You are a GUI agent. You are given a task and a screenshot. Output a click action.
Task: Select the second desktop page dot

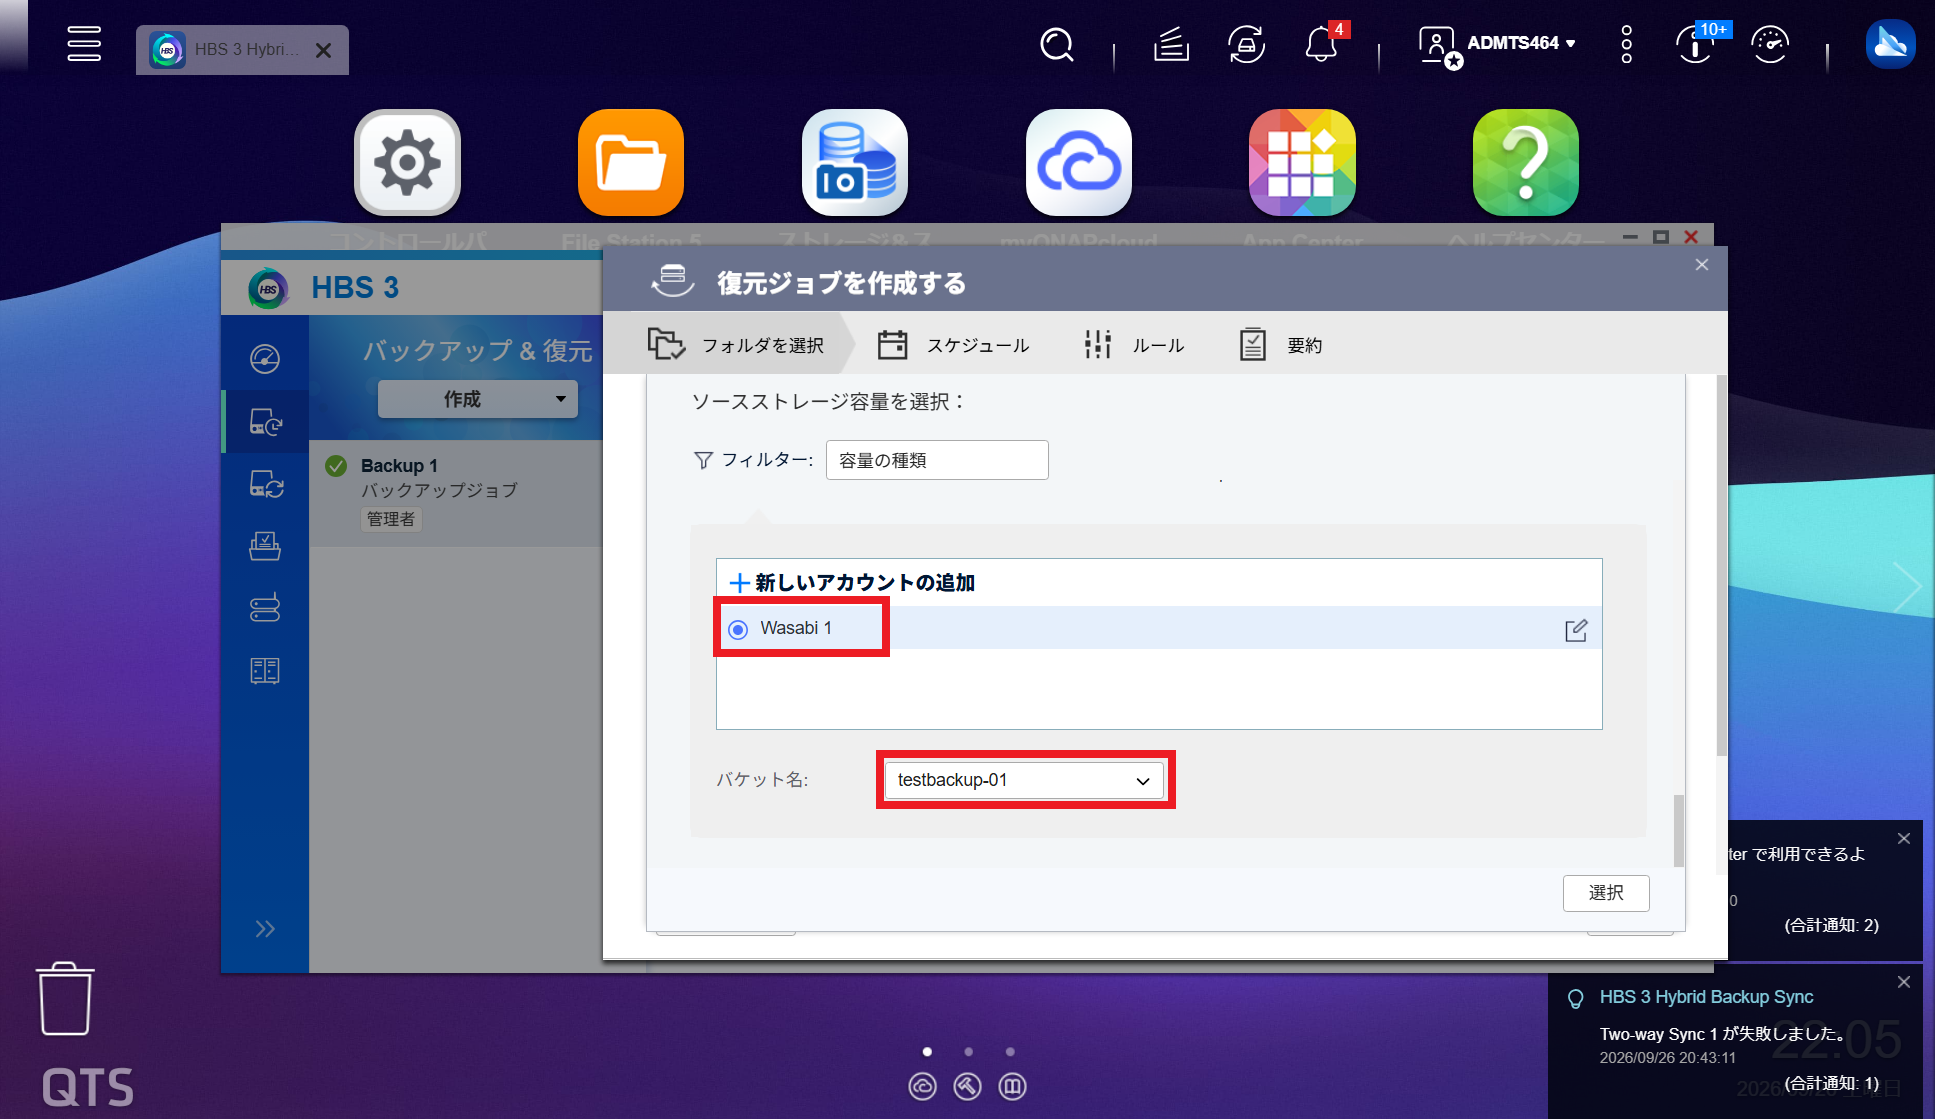(x=968, y=1051)
